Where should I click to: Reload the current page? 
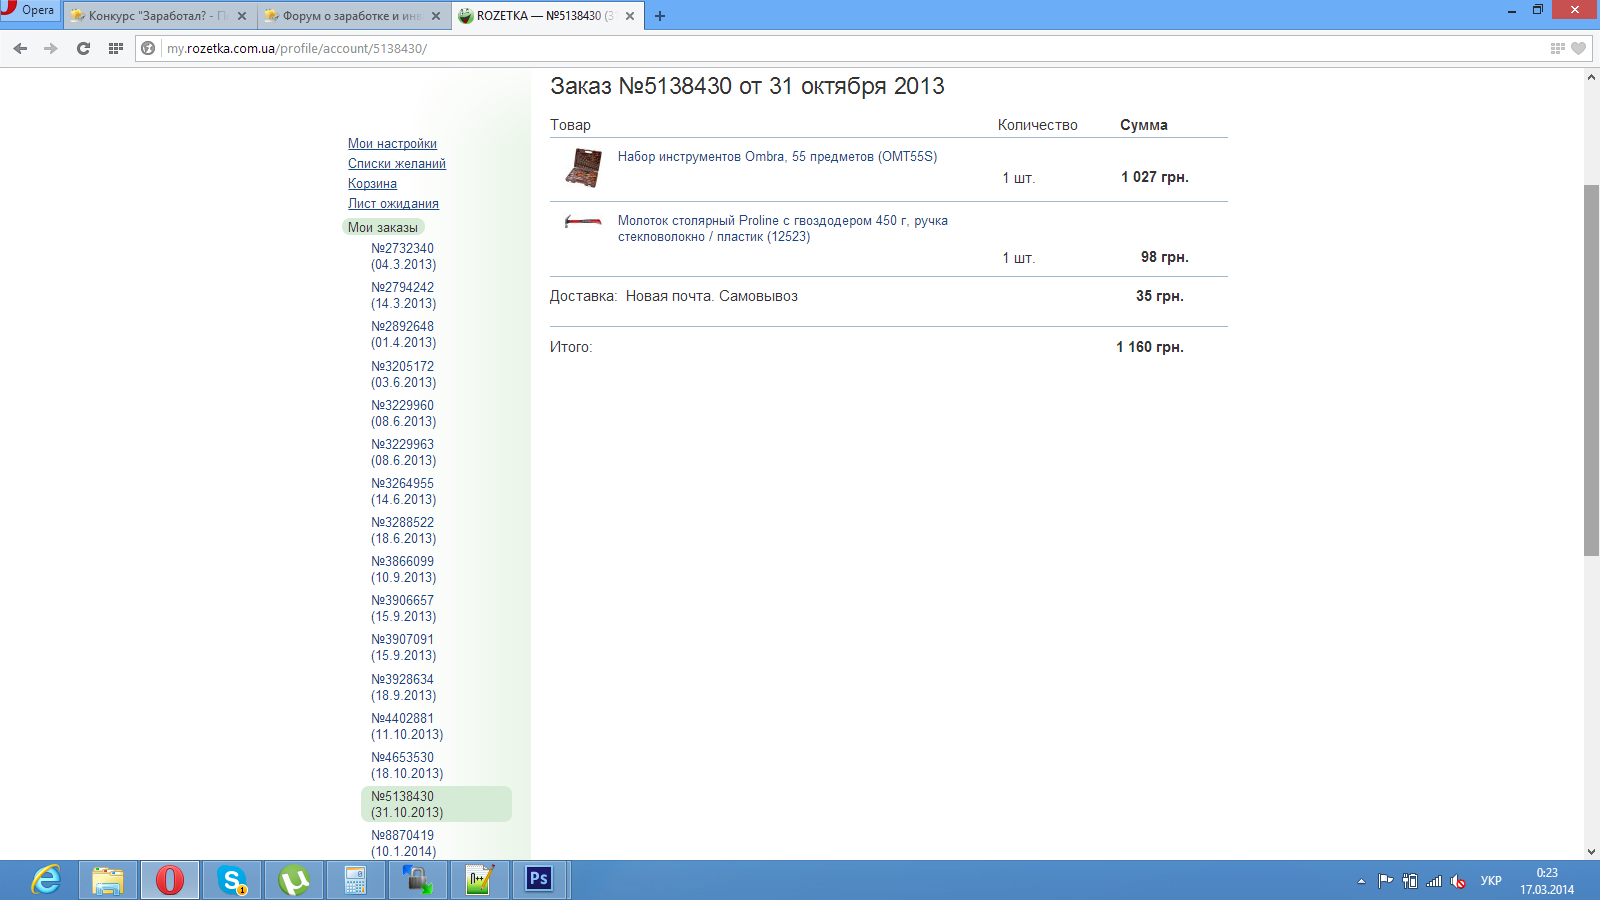[x=83, y=48]
